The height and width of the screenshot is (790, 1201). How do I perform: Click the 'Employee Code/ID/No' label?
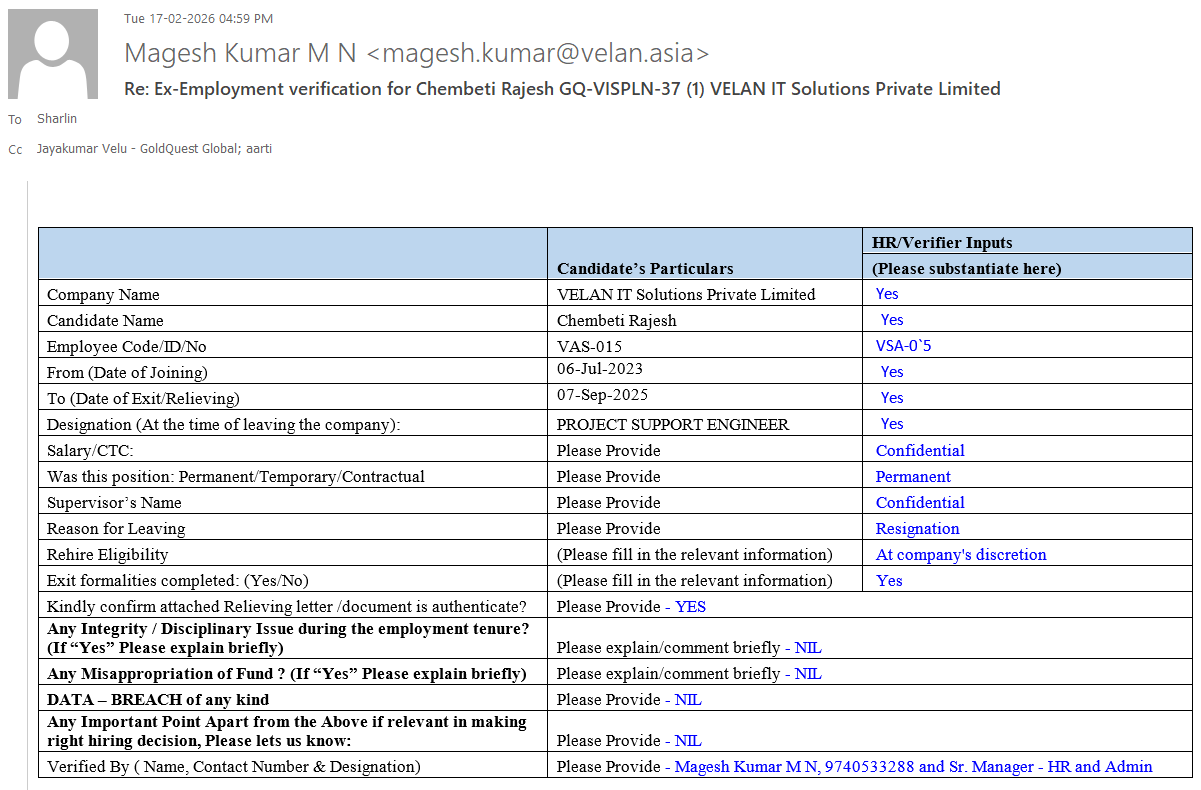(126, 346)
